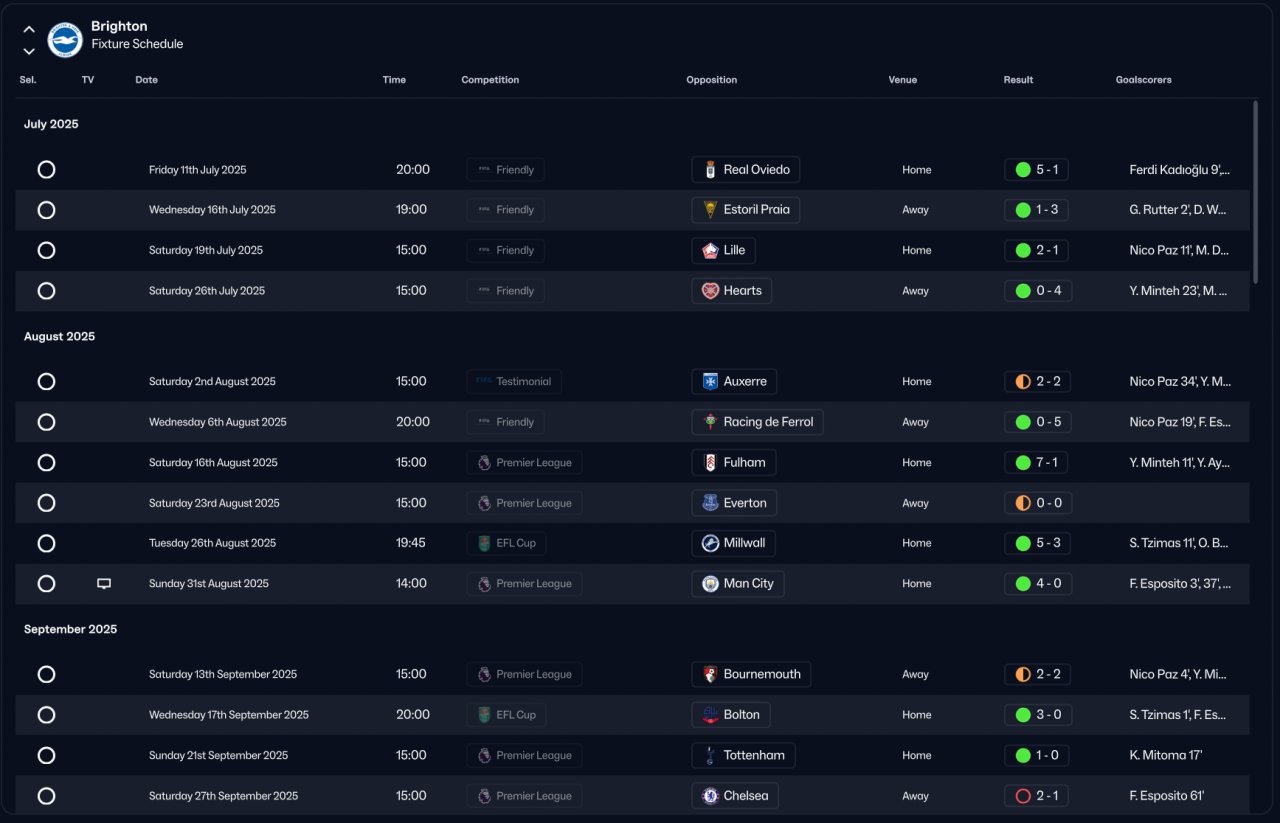
Task: Sort by Competition column header
Action: pos(490,80)
